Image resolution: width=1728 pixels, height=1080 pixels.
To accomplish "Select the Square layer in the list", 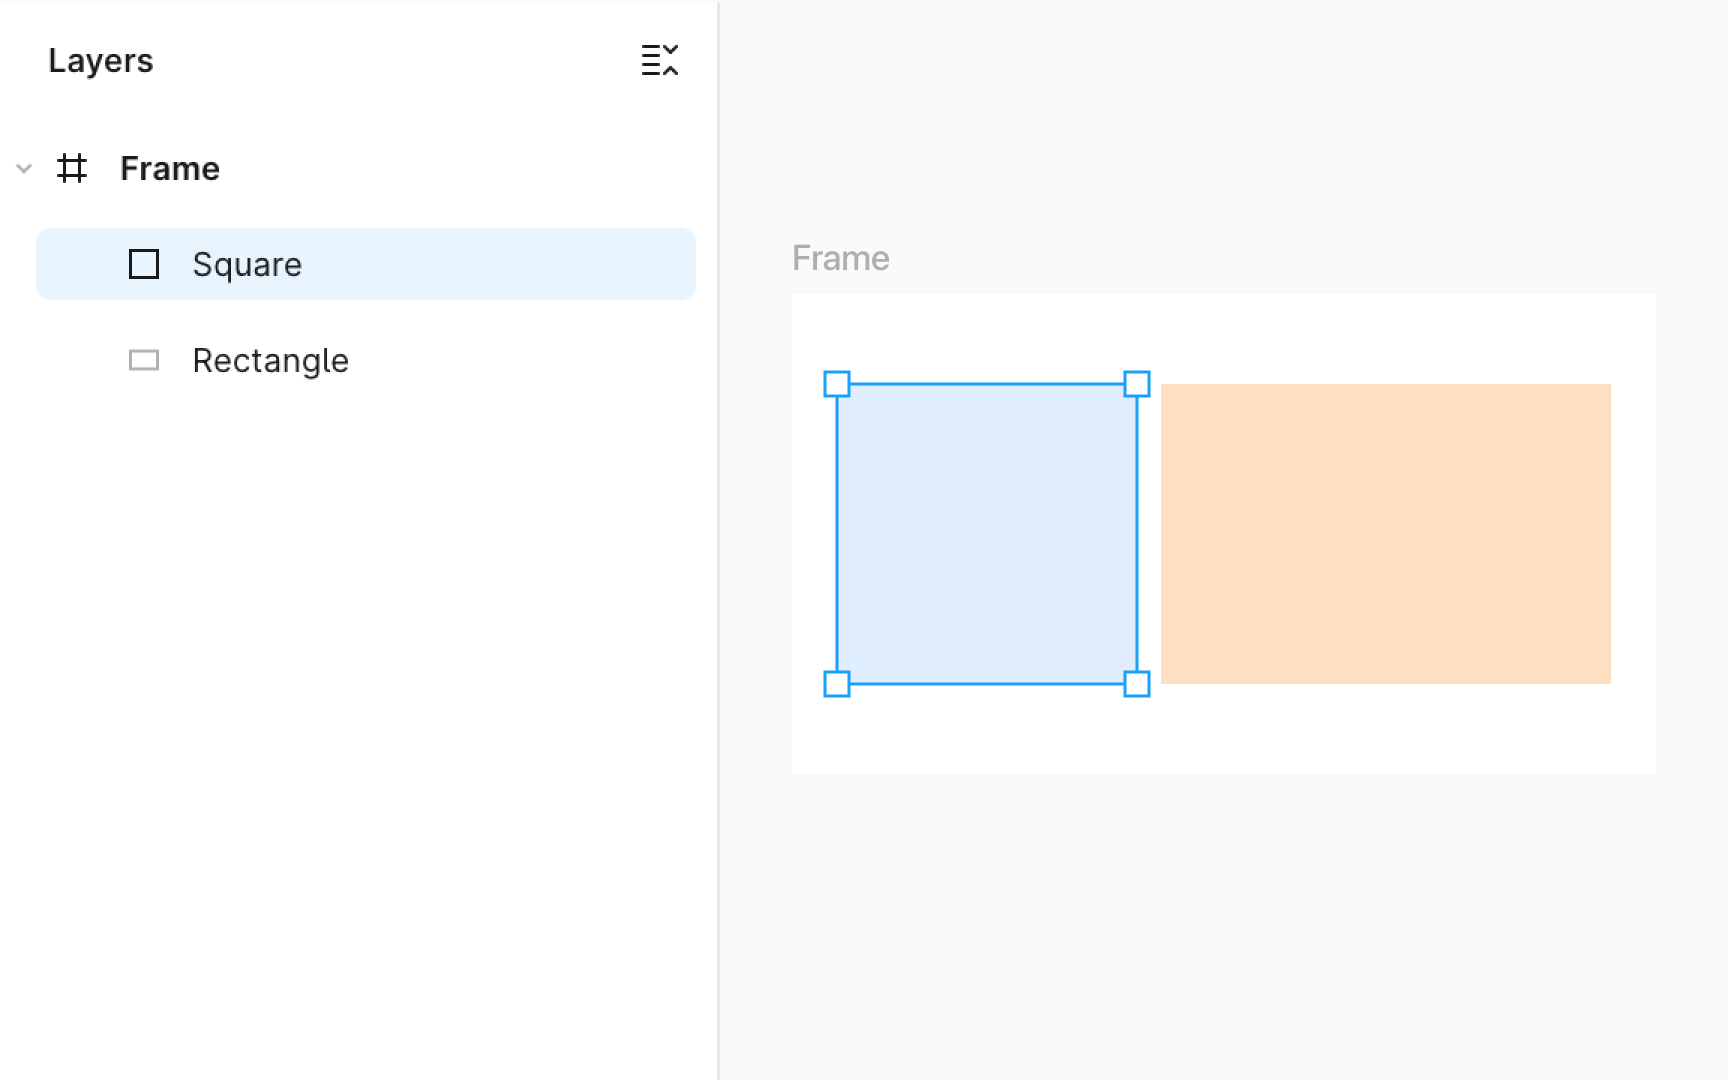I will point(246,263).
